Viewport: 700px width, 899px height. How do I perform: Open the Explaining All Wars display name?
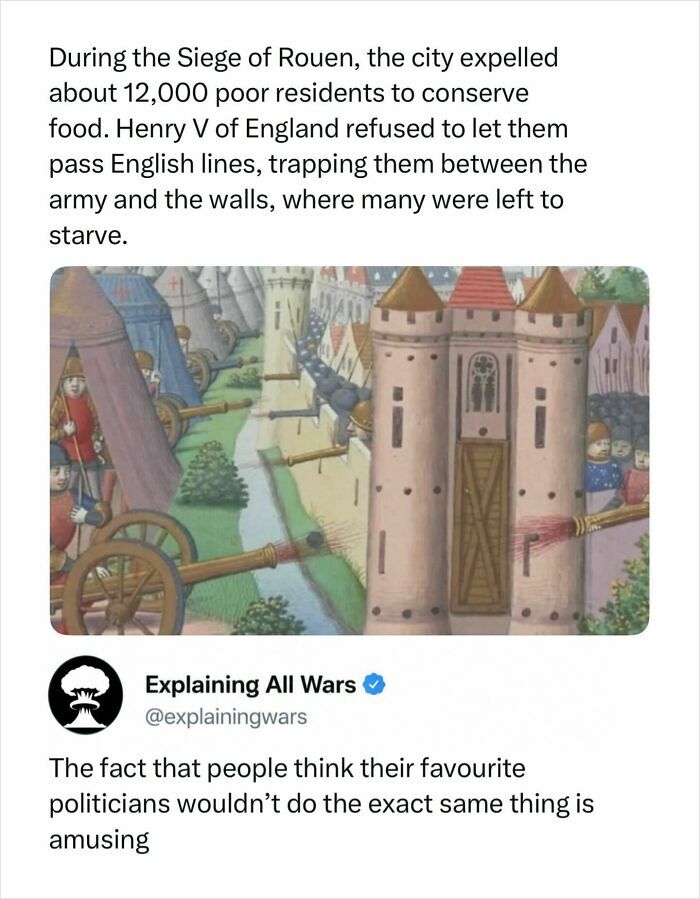click(250, 685)
